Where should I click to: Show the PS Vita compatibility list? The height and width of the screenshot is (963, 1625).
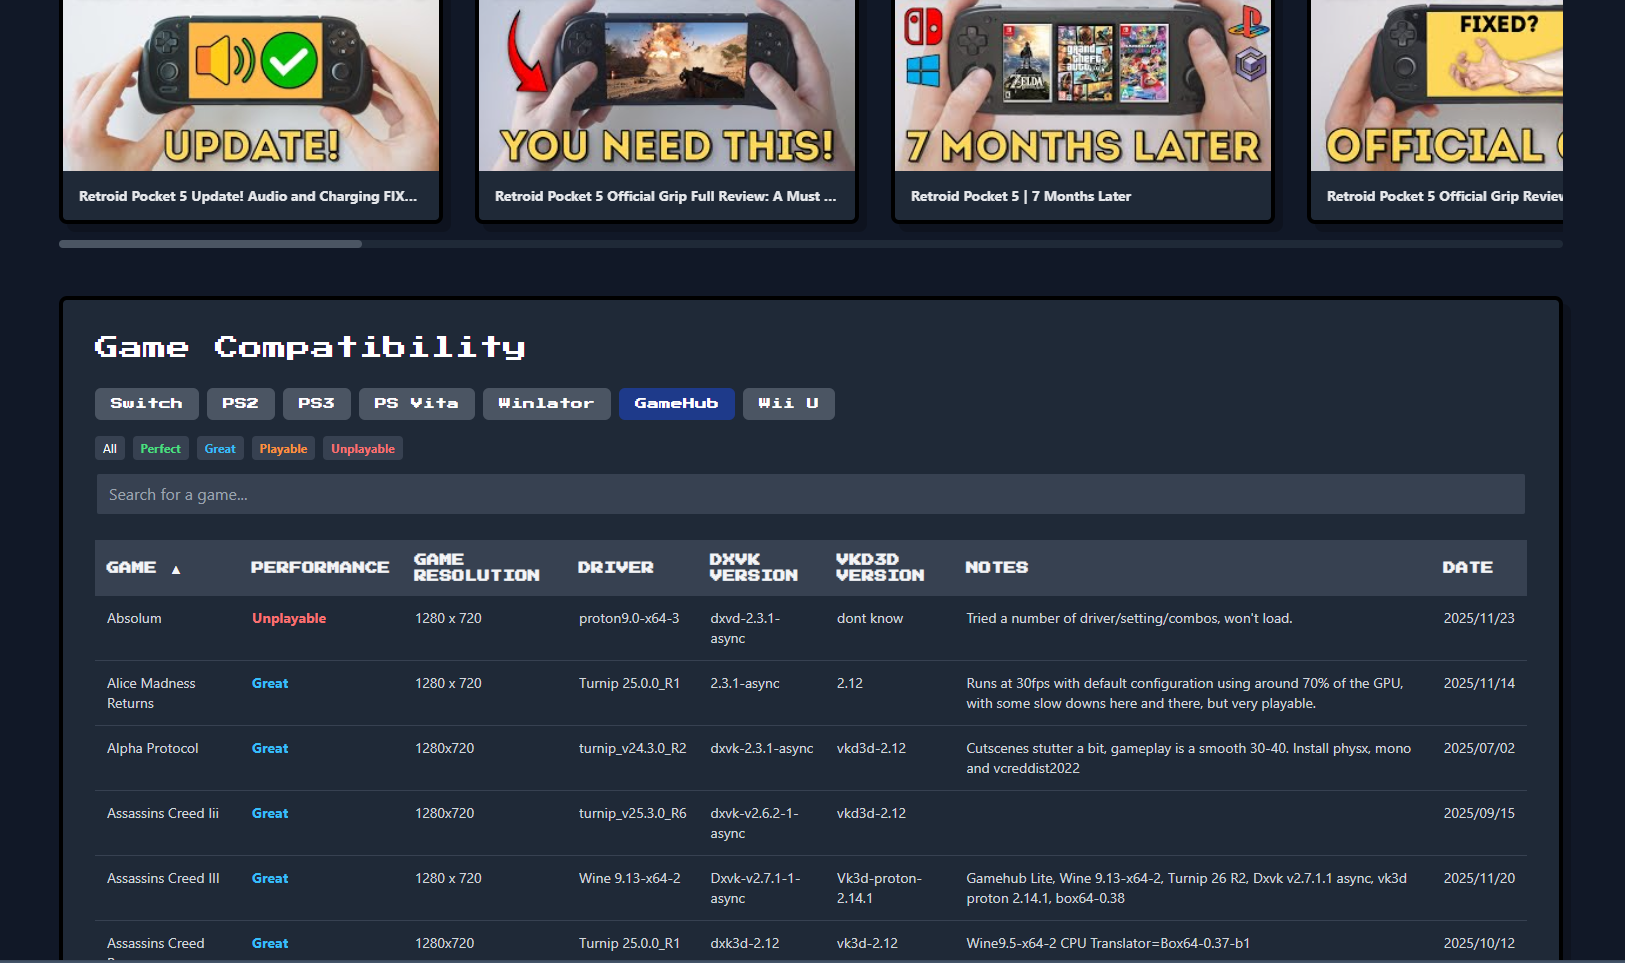[416, 404]
